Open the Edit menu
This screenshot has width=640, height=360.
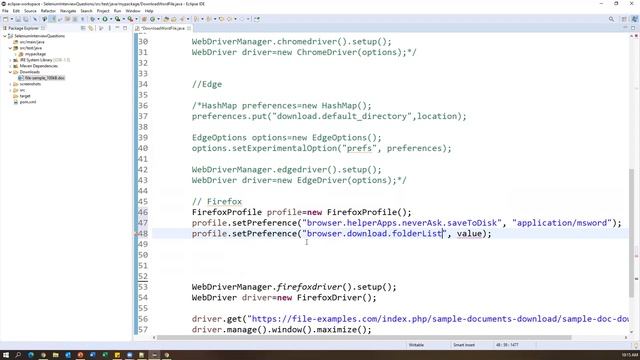click(x=16, y=11)
